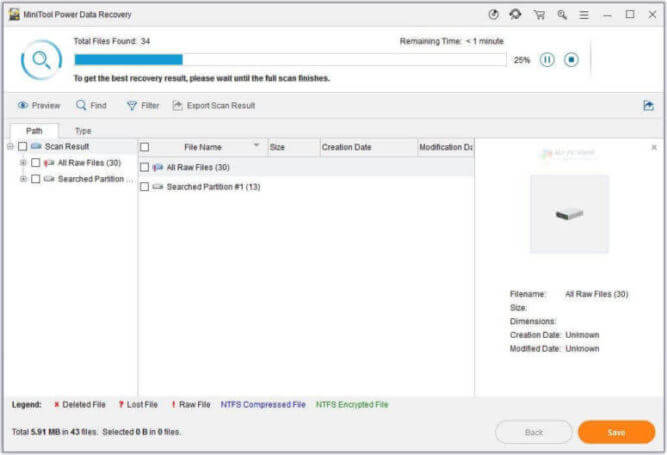Click the Searched Partition #1 drive icon

[158, 187]
